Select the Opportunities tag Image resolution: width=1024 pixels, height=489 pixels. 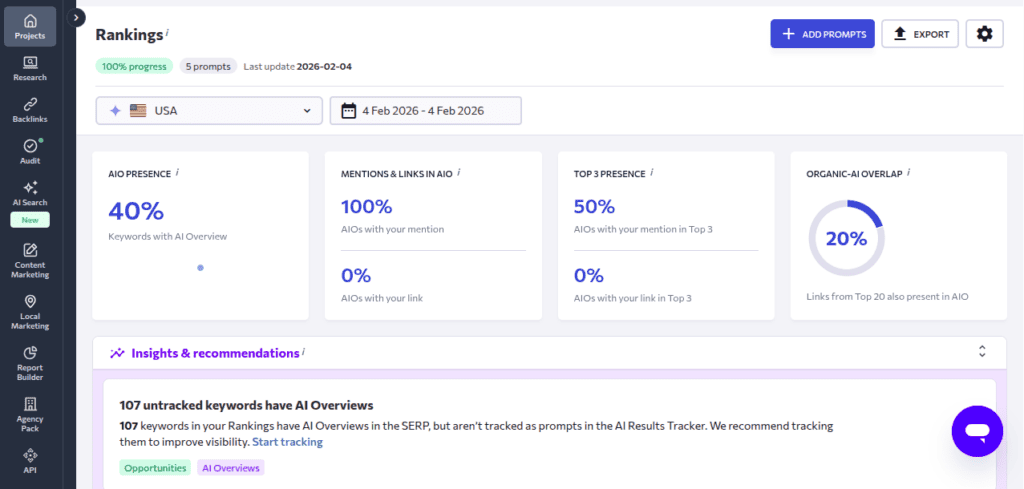pos(154,468)
